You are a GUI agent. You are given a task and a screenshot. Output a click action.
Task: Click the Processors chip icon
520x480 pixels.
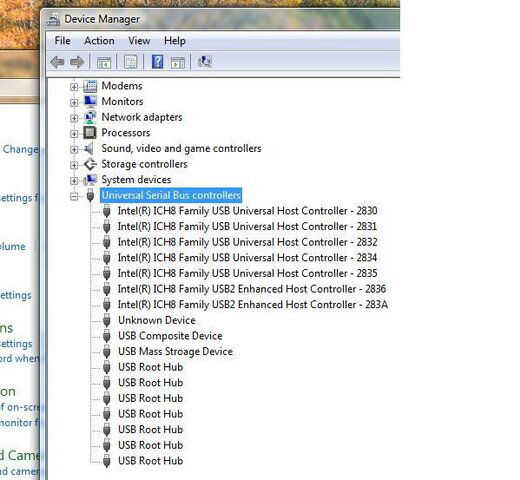(x=90, y=133)
